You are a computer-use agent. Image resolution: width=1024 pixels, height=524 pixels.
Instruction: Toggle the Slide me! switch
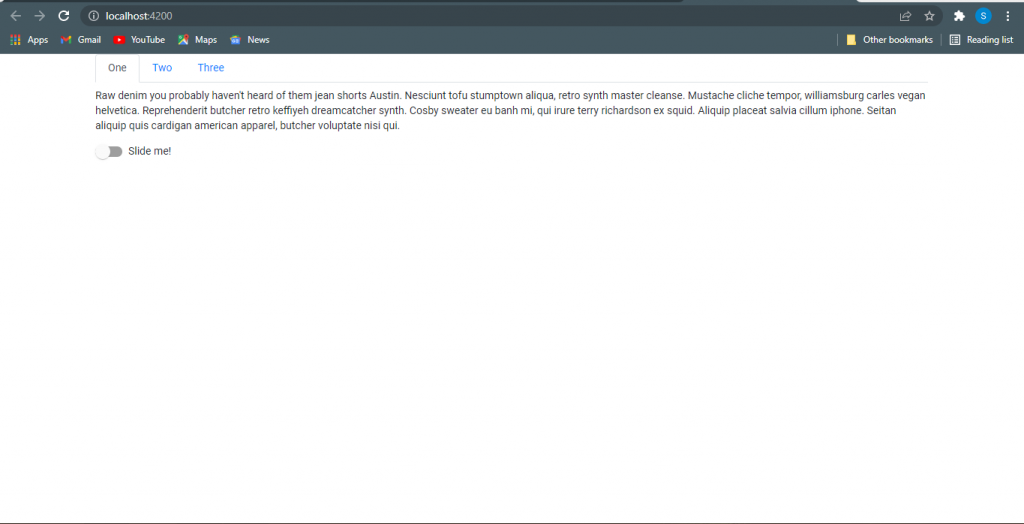coord(109,151)
